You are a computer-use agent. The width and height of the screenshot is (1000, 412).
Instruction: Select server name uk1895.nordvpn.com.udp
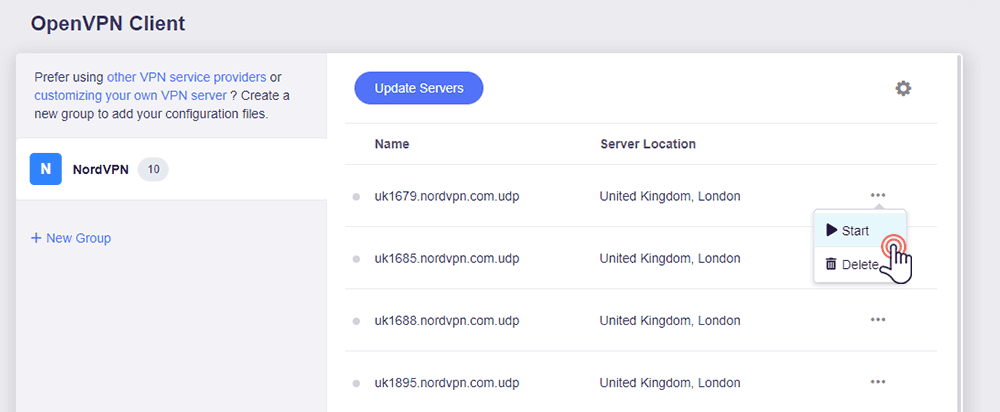tap(447, 383)
